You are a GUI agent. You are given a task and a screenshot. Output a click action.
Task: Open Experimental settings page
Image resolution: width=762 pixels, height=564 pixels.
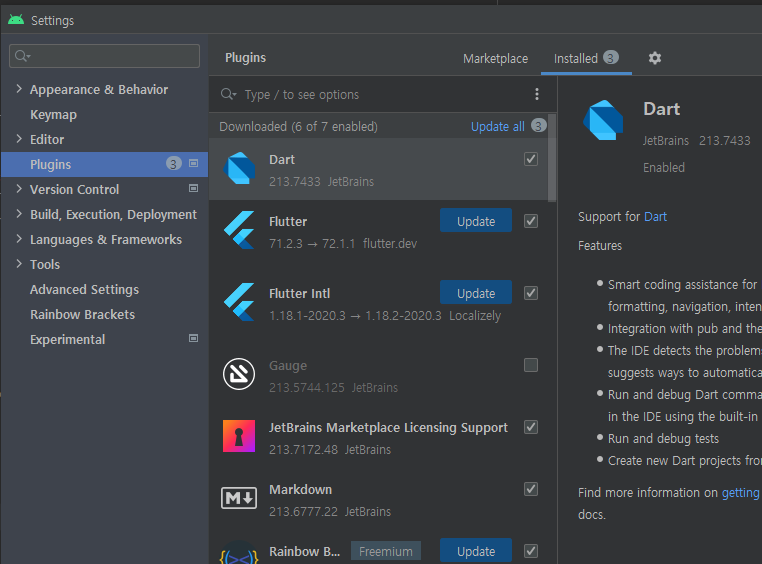point(67,340)
